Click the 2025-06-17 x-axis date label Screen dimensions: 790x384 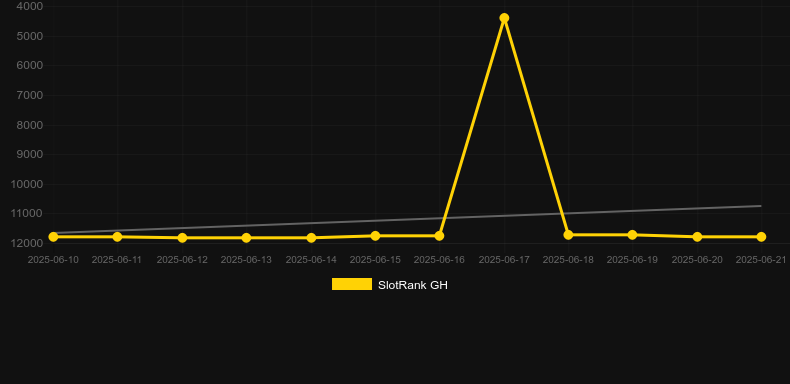click(x=504, y=260)
